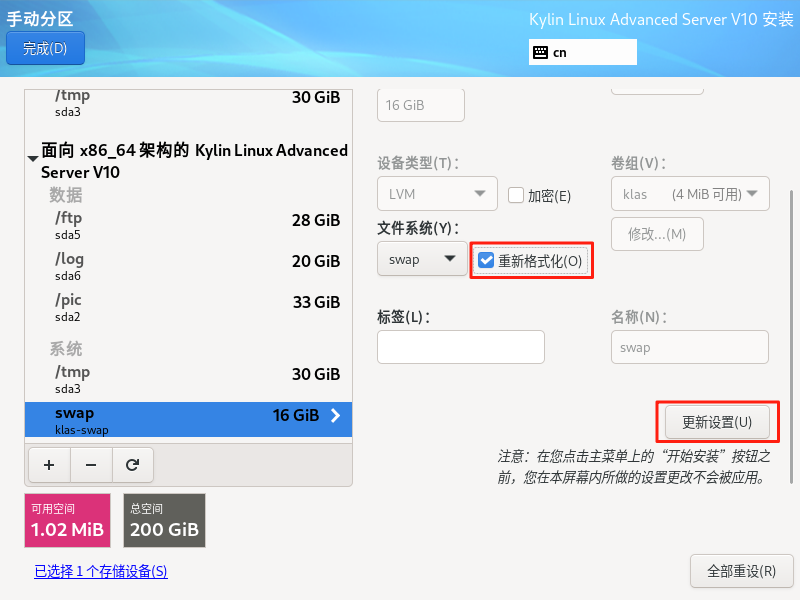Click the remove mount point minus icon
800x600 pixels.
pos(91,465)
